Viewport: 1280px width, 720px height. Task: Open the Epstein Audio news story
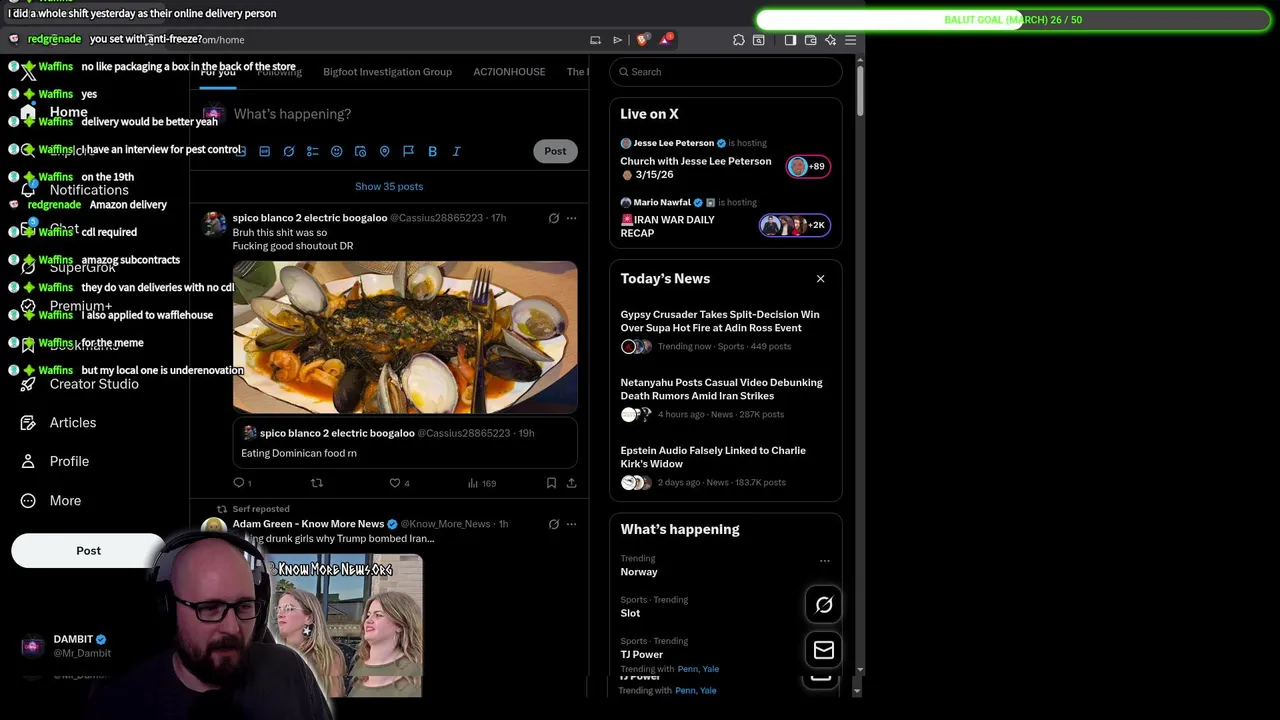pos(725,467)
